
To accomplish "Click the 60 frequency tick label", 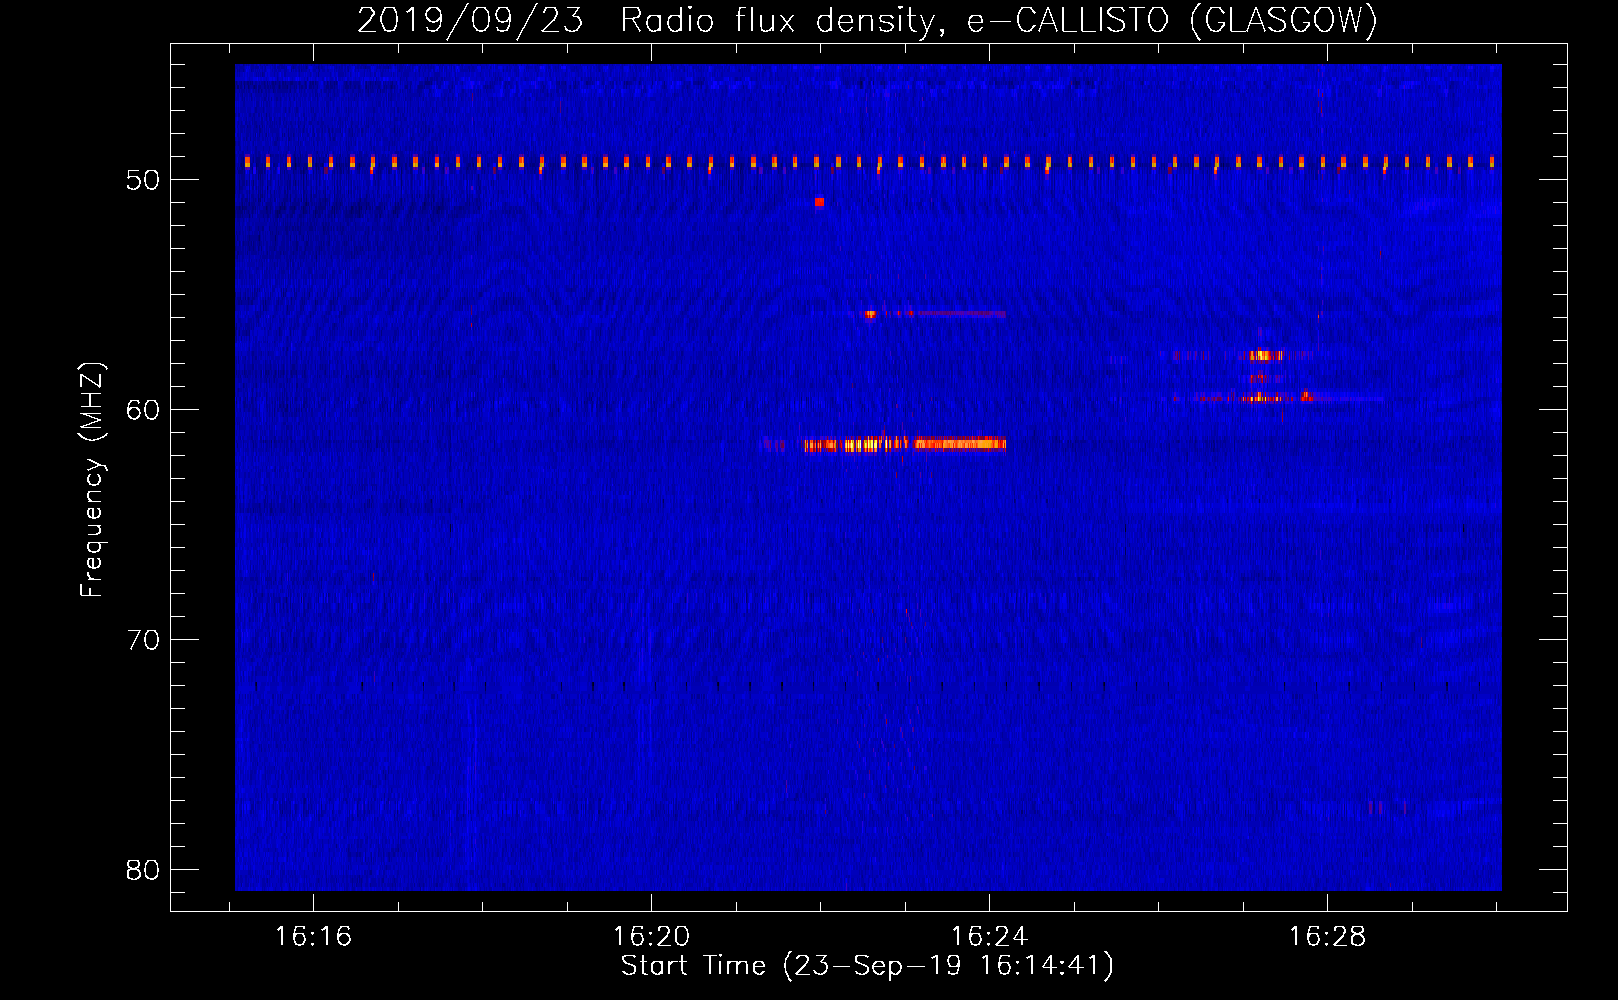I will (x=142, y=410).
